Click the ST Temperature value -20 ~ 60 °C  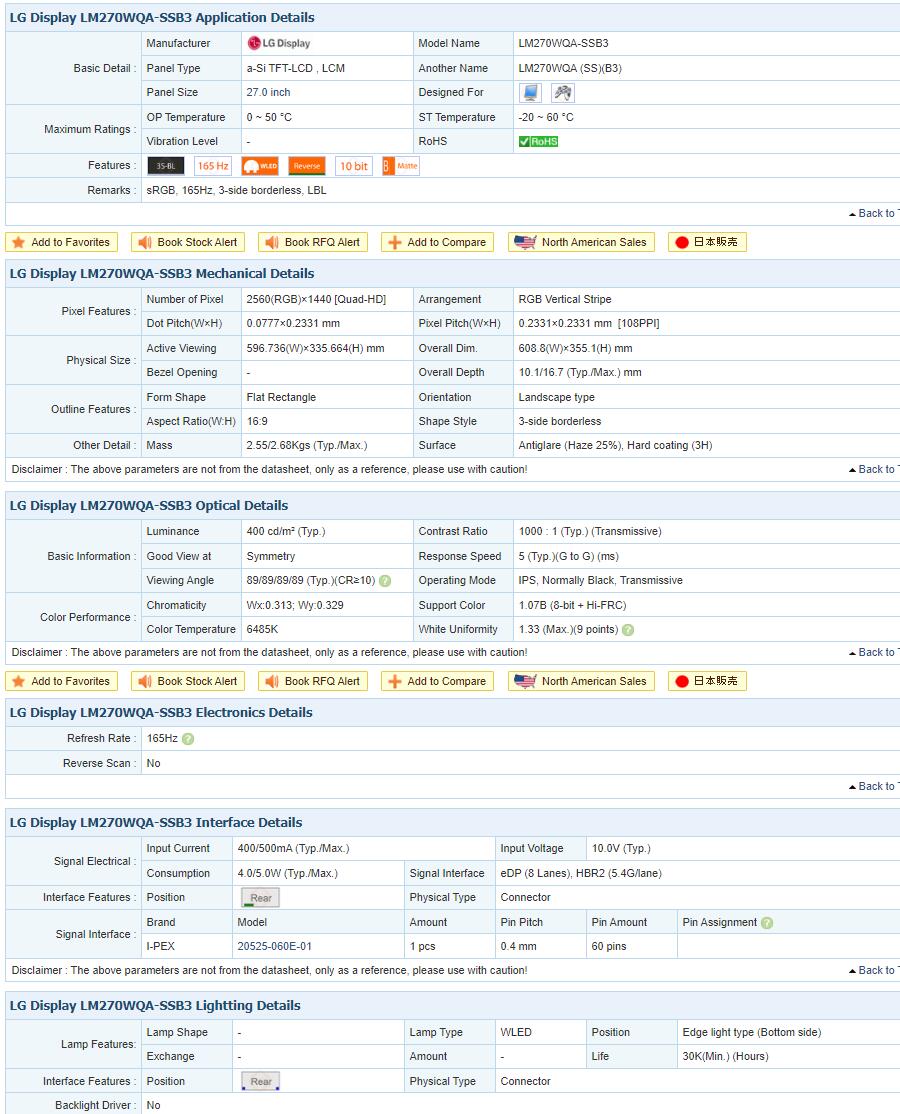coord(546,117)
